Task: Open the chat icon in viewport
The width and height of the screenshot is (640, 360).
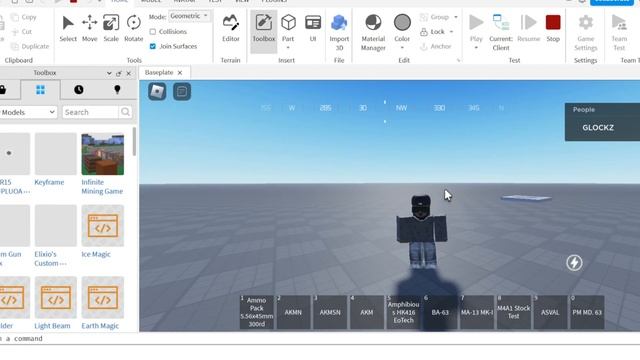Action: pyautogui.click(x=182, y=91)
